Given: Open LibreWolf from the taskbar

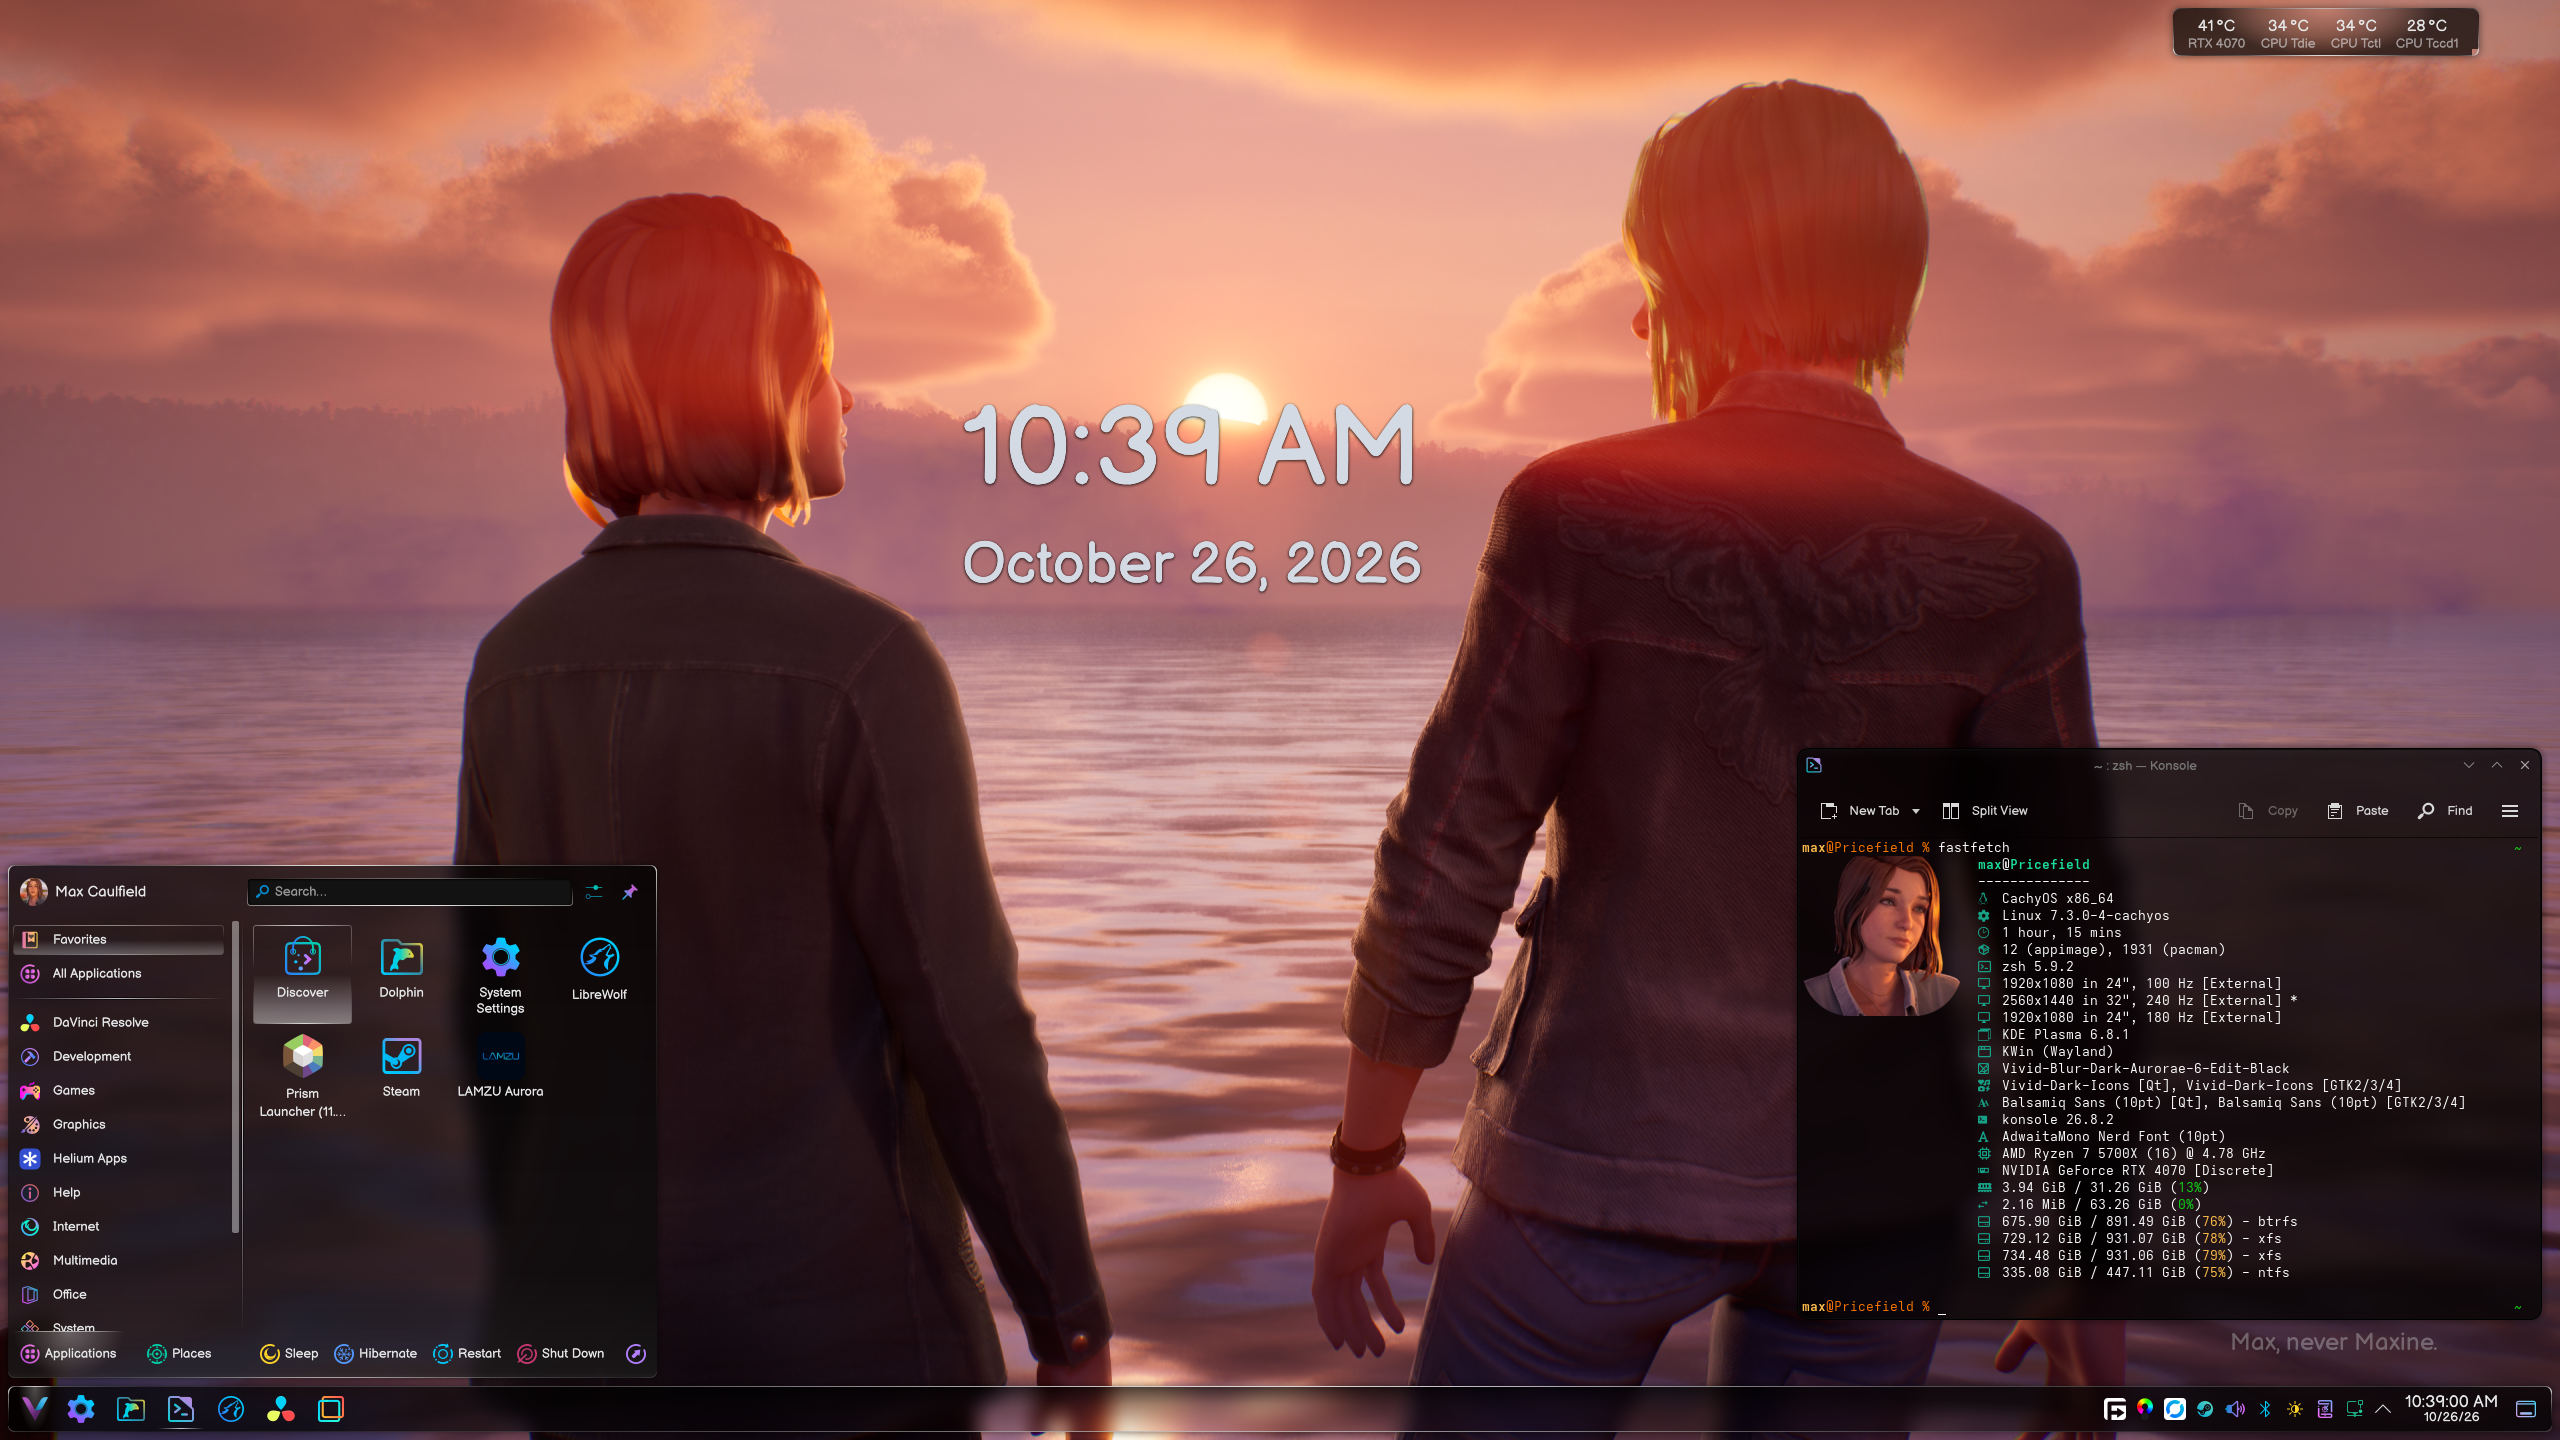Looking at the screenshot, I should pyautogui.click(x=231, y=1409).
